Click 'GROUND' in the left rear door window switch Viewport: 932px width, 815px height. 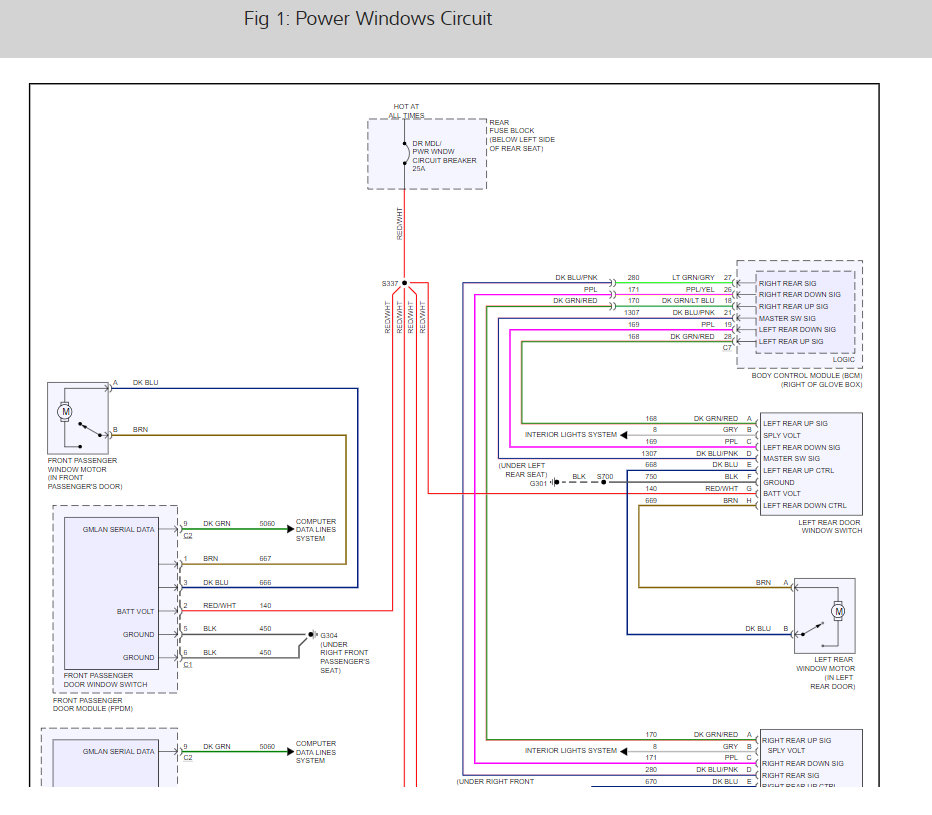pyautogui.click(x=779, y=482)
